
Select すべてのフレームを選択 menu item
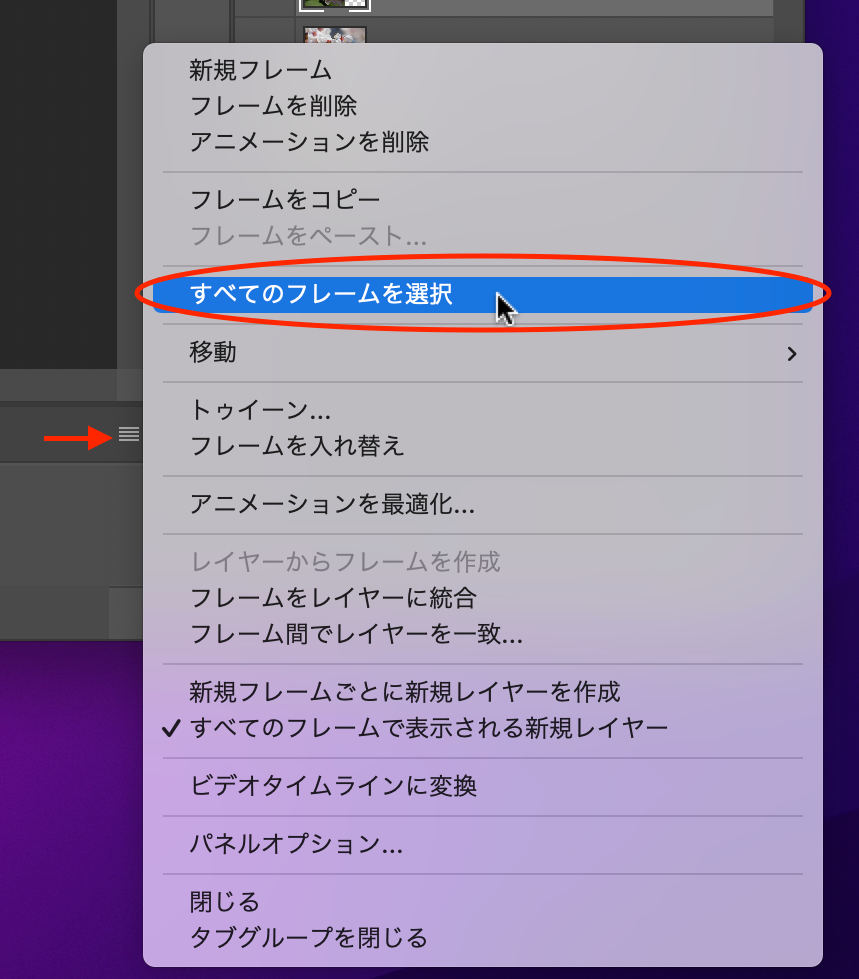pyautogui.click(x=483, y=294)
